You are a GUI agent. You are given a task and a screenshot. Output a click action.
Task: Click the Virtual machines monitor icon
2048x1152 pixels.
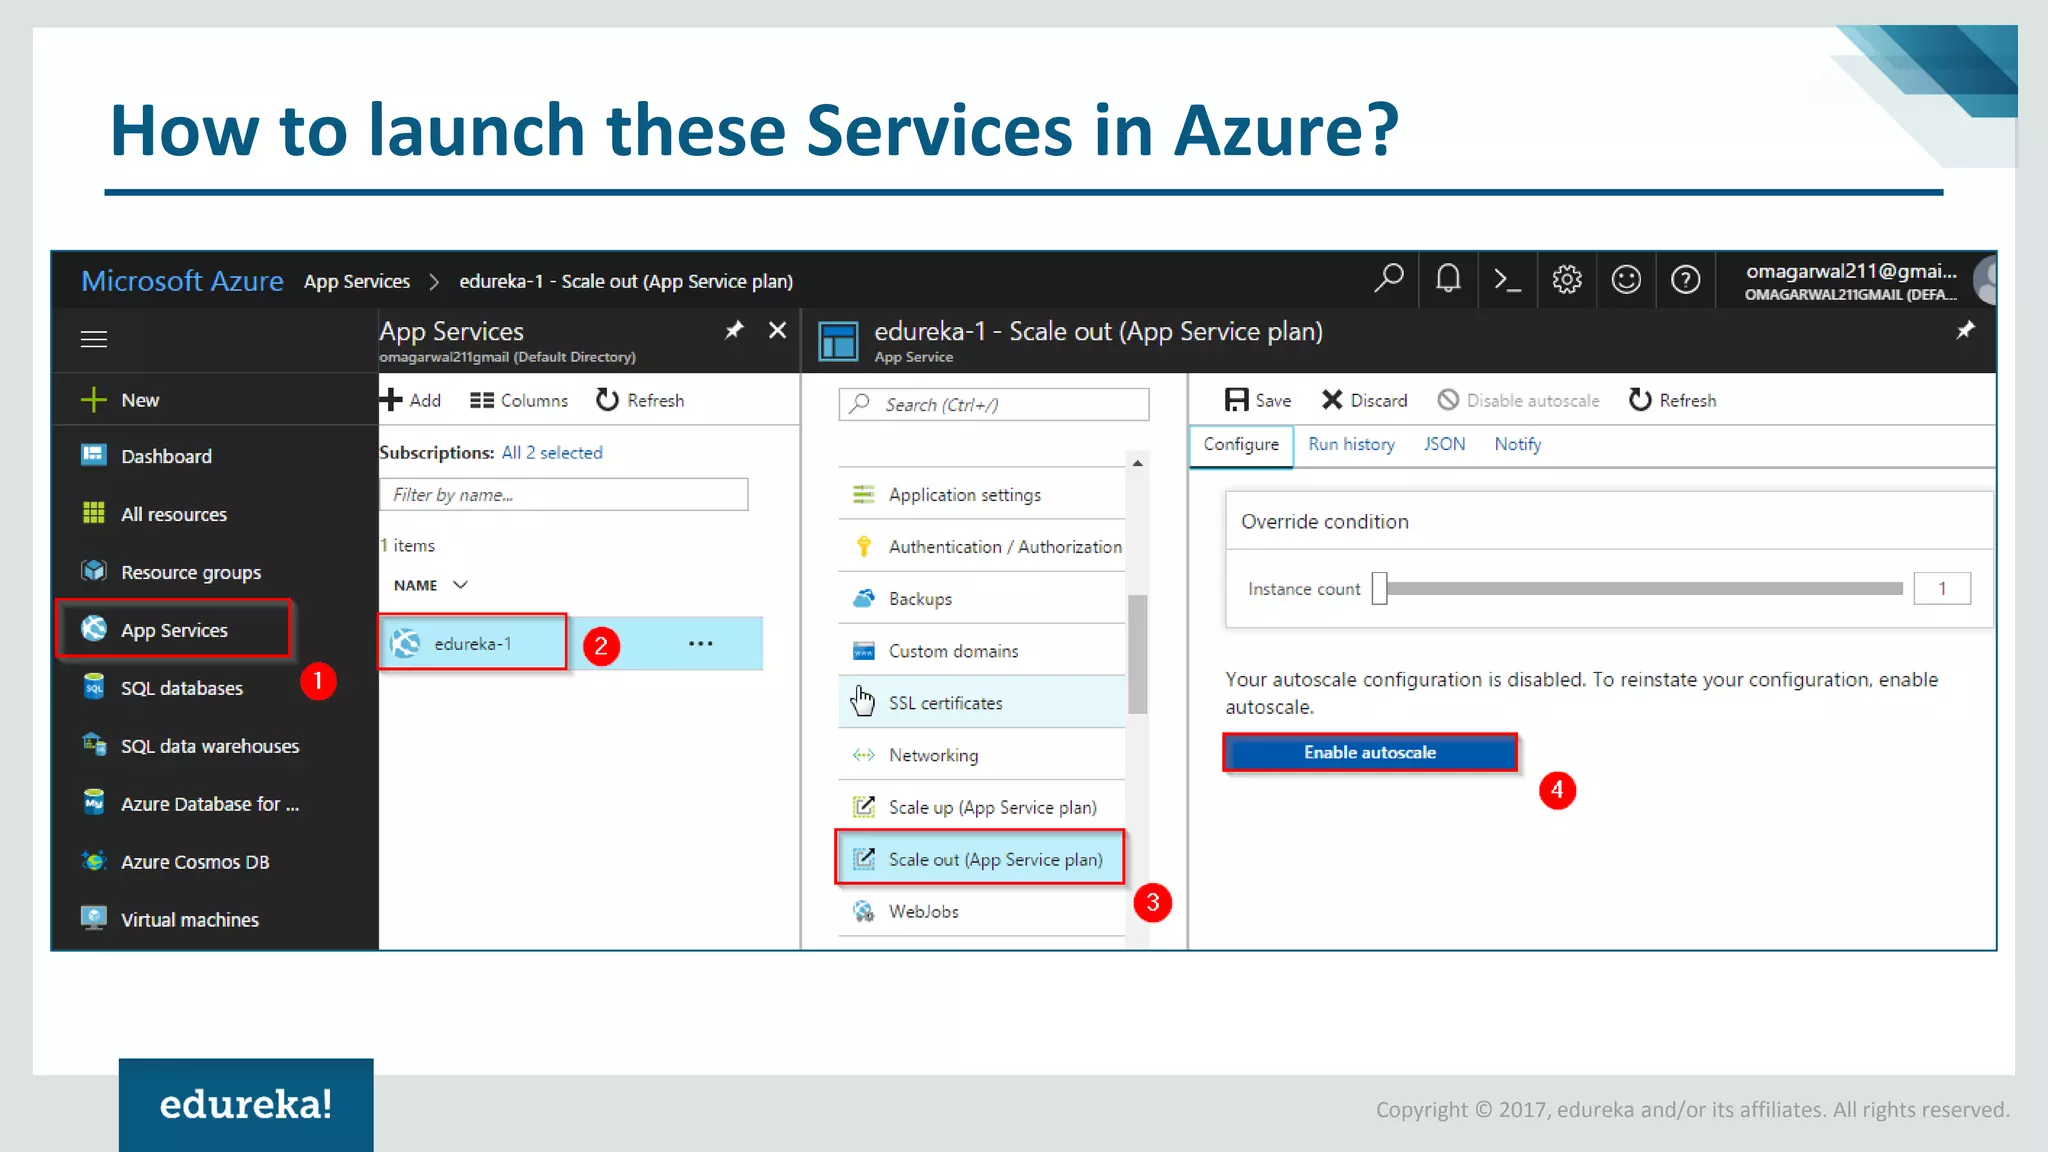[94, 918]
